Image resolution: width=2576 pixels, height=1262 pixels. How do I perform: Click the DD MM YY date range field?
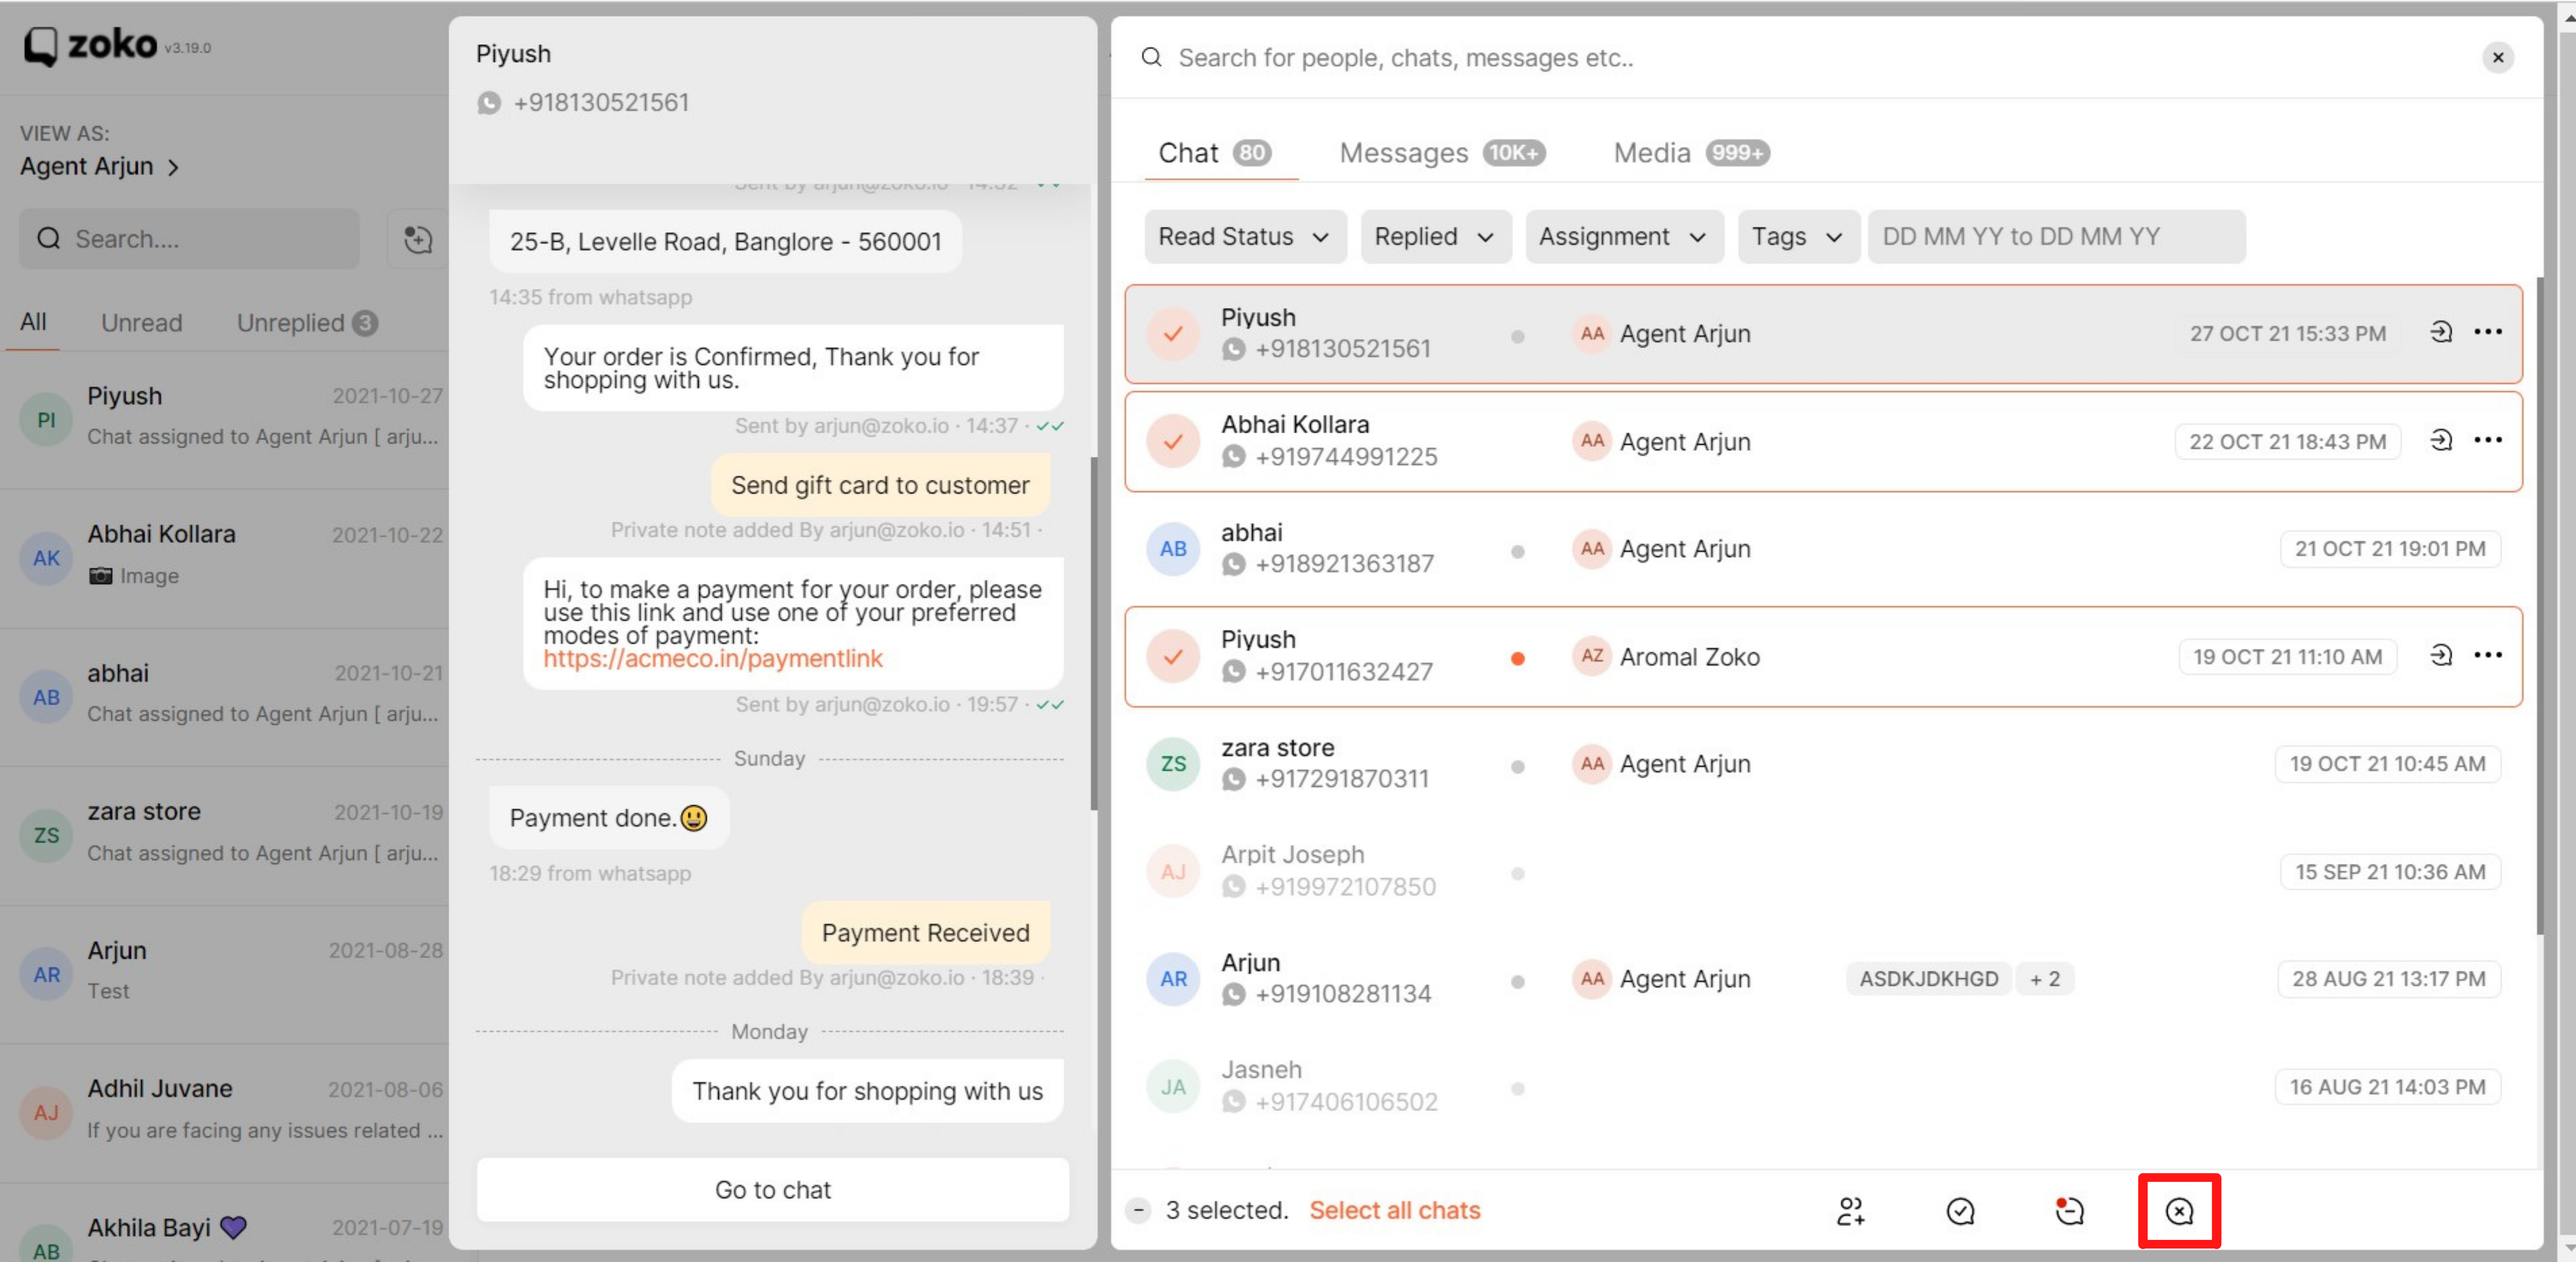click(2056, 237)
